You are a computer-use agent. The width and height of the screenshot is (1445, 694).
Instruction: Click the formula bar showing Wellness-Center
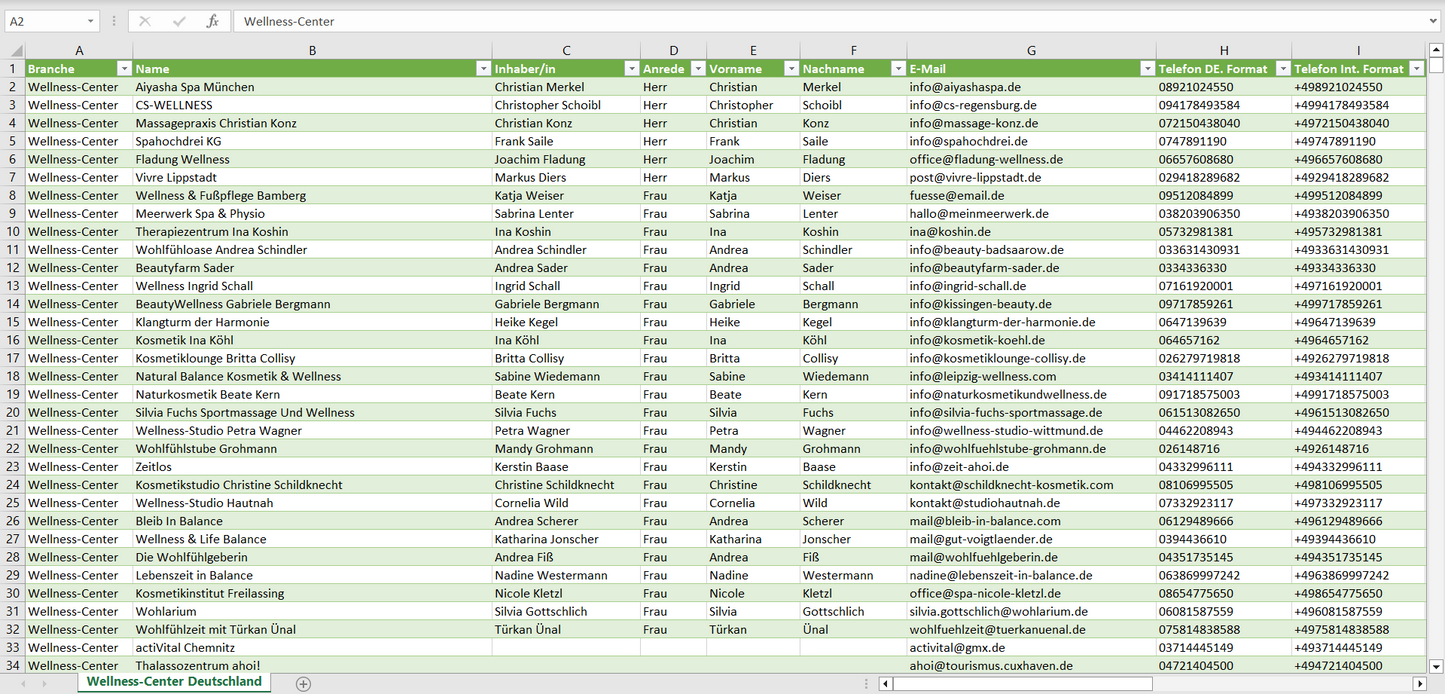click(x=800, y=21)
